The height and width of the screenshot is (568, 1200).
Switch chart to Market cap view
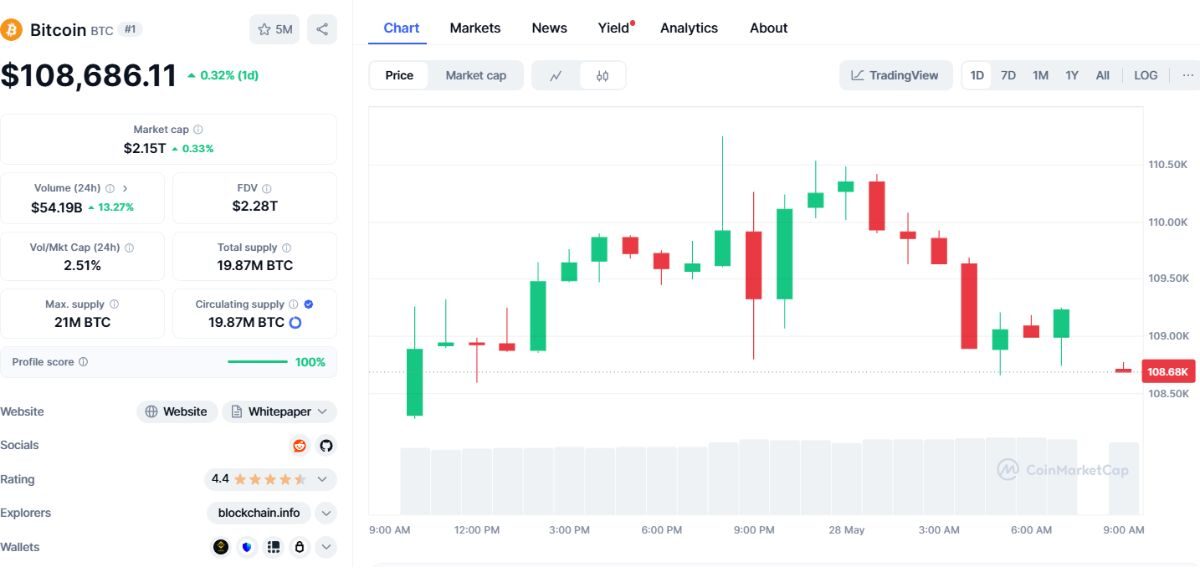pyautogui.click(x=476, y=75)
